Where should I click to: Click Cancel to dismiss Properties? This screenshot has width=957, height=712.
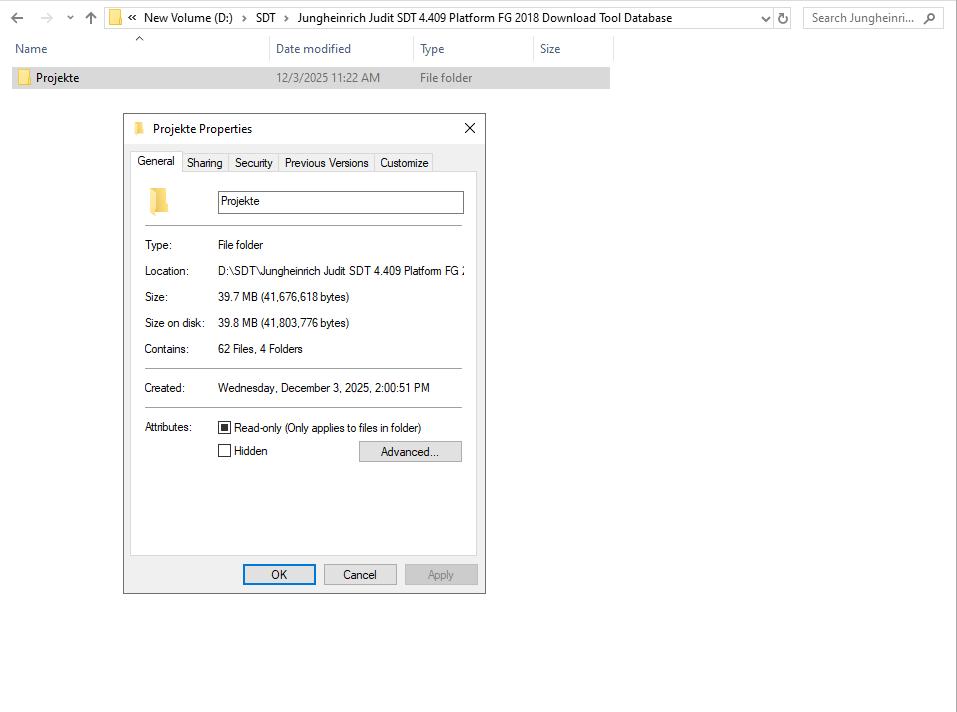pyautogui.click(x=359, y=574)
